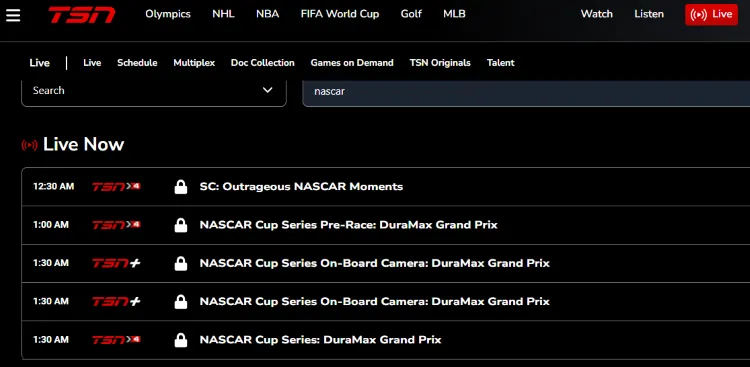Go to the TSN logo homepage
This screenshot has height=367, width=750.
coord(82,15)
